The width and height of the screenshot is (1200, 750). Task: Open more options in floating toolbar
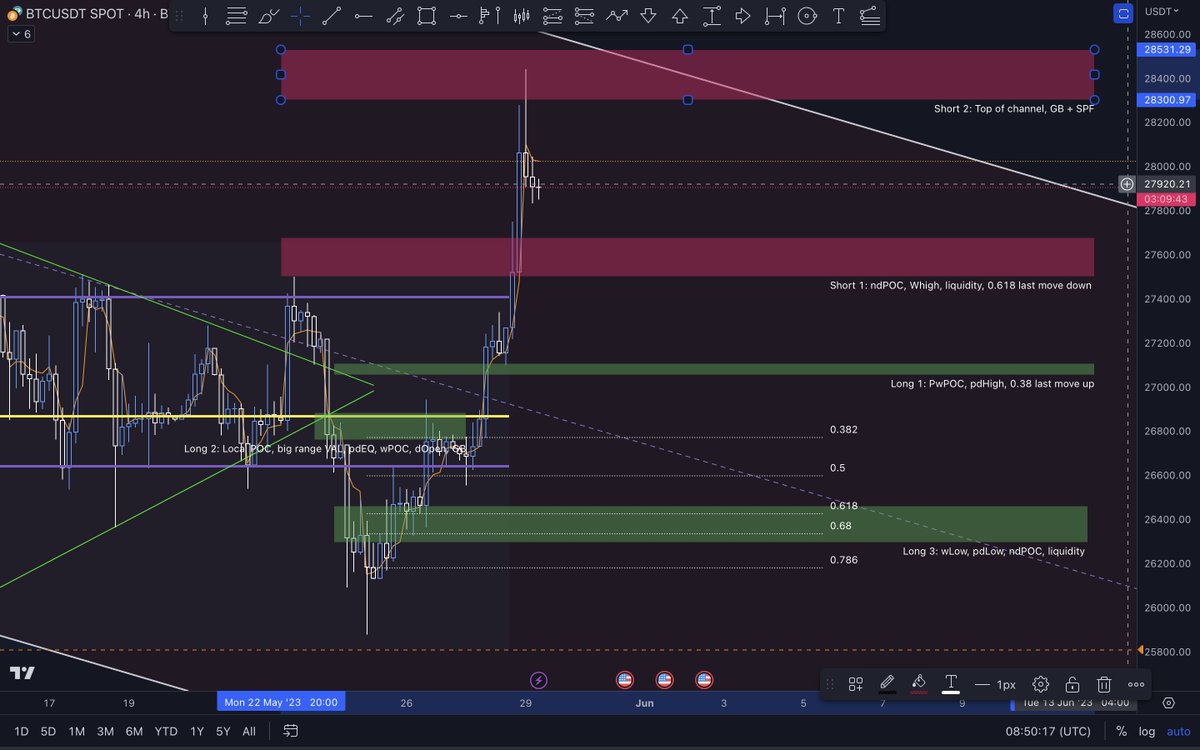pos(1136,684)
